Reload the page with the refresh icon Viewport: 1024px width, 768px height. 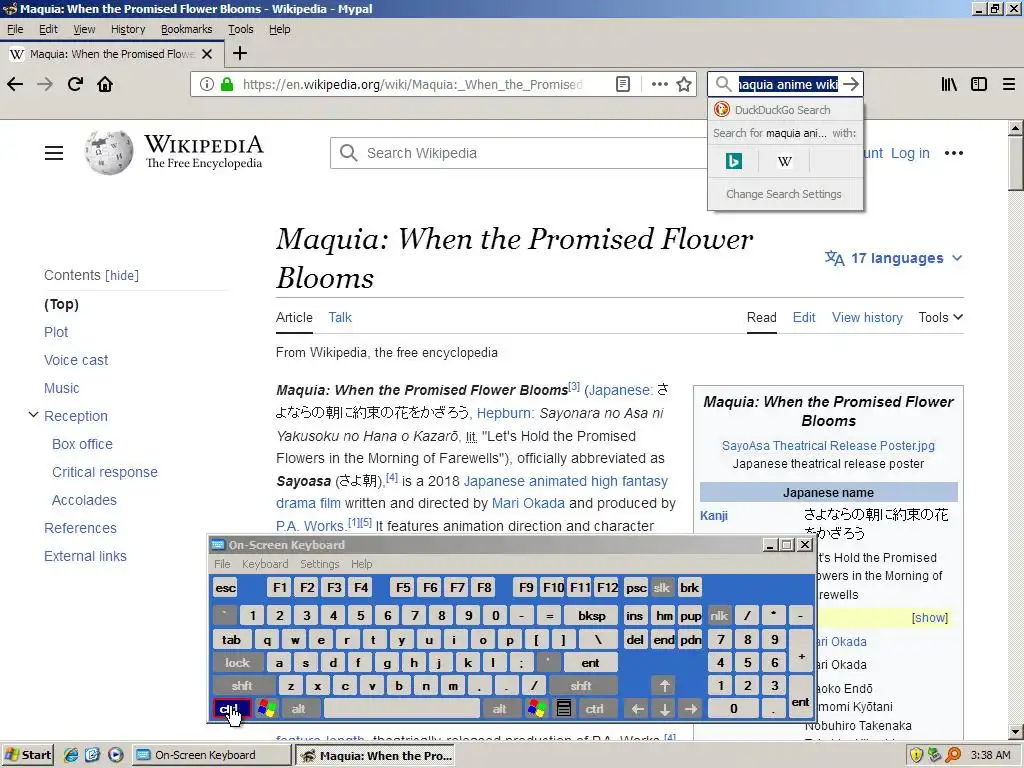(75, 84)
